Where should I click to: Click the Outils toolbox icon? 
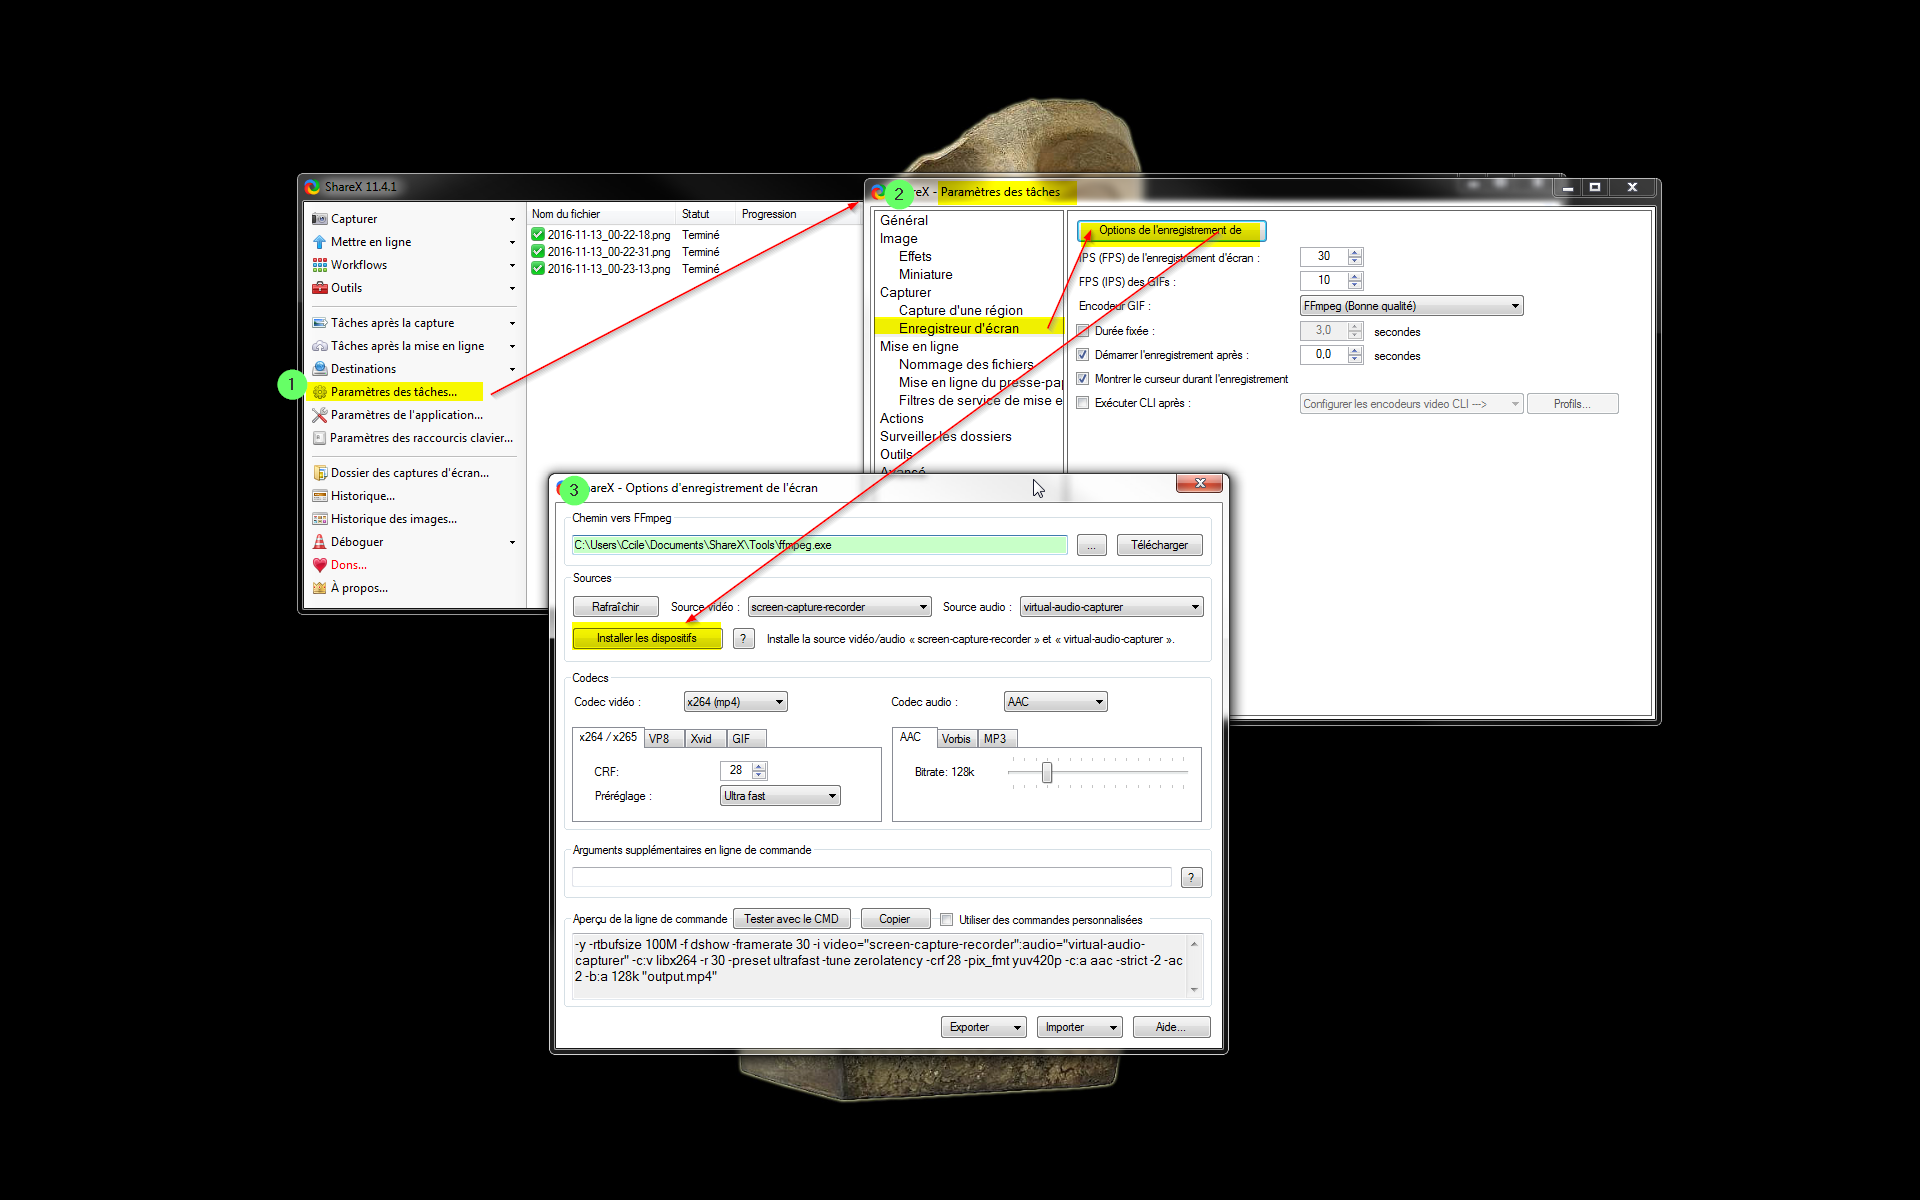tap(319, 288)
